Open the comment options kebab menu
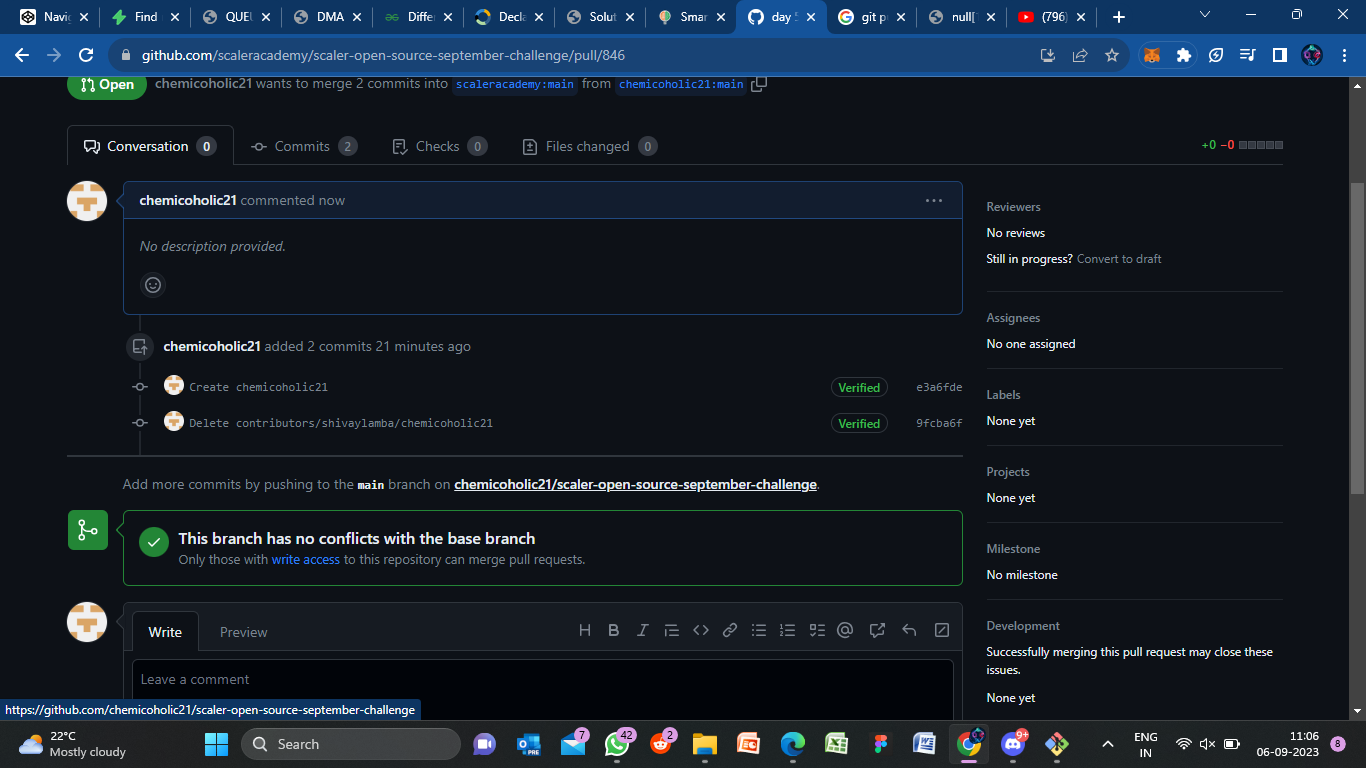Image resolution: width=1366 pixels, height=768 pixels. point(934,200)
